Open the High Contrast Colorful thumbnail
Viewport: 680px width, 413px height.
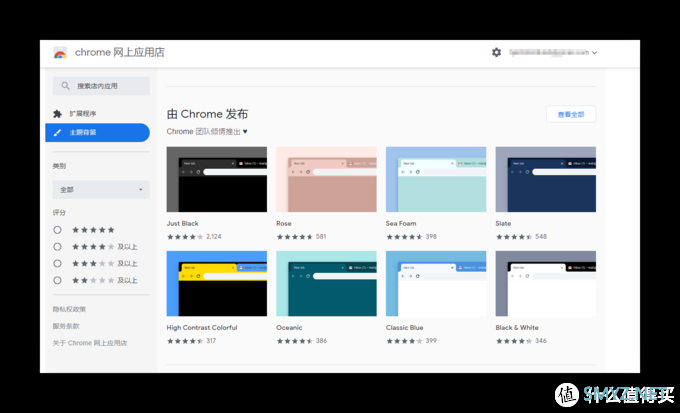[x=217, y=283]
